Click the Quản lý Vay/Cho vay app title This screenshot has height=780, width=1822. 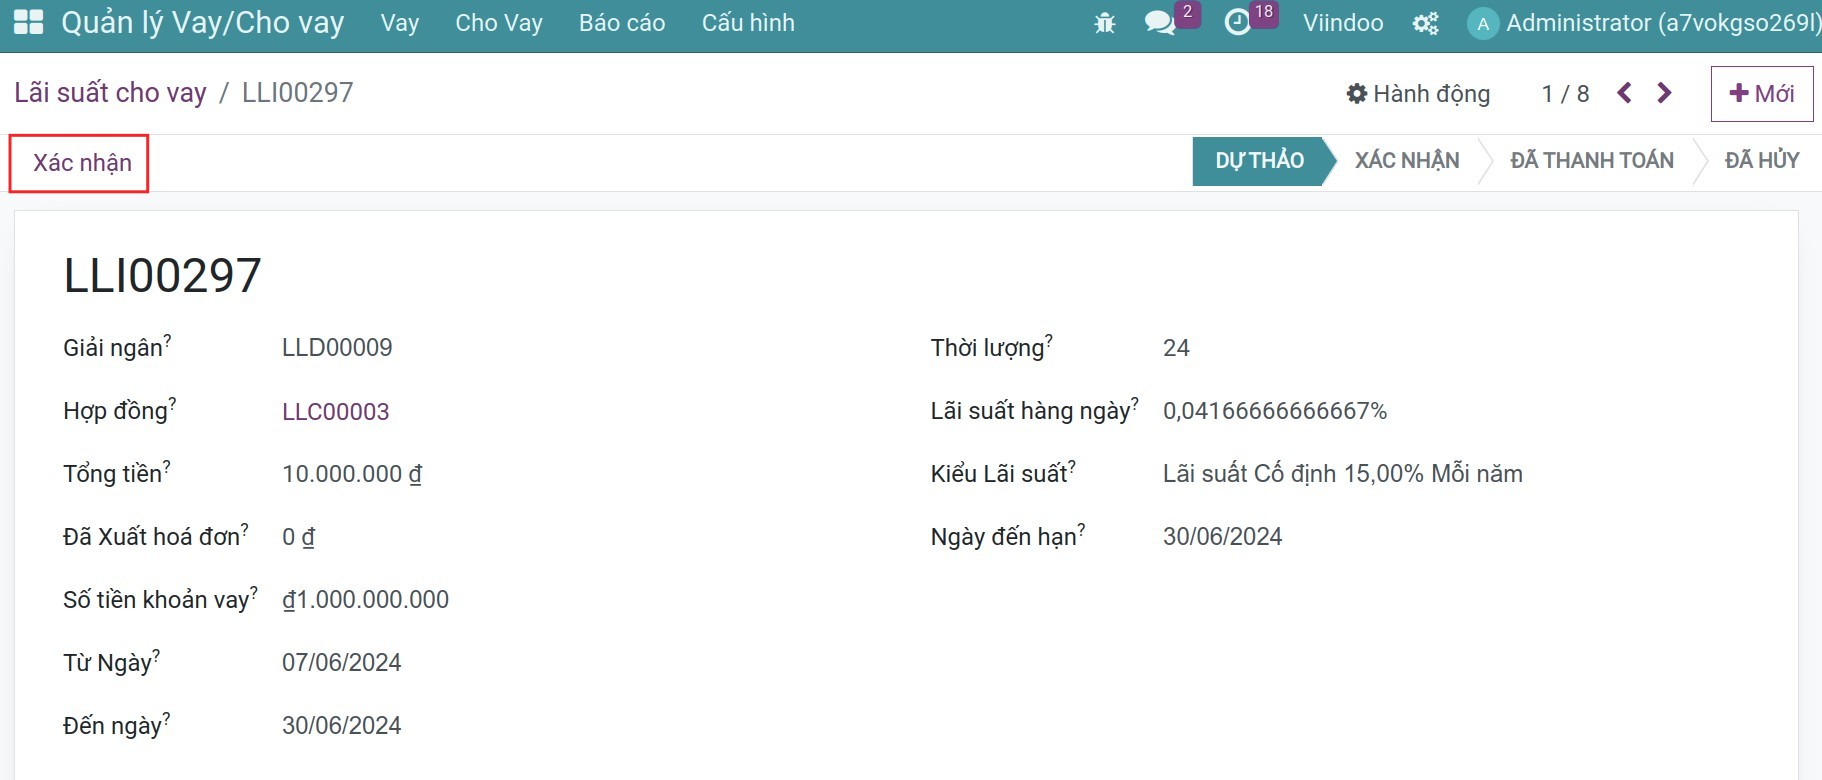click(202, 23)
